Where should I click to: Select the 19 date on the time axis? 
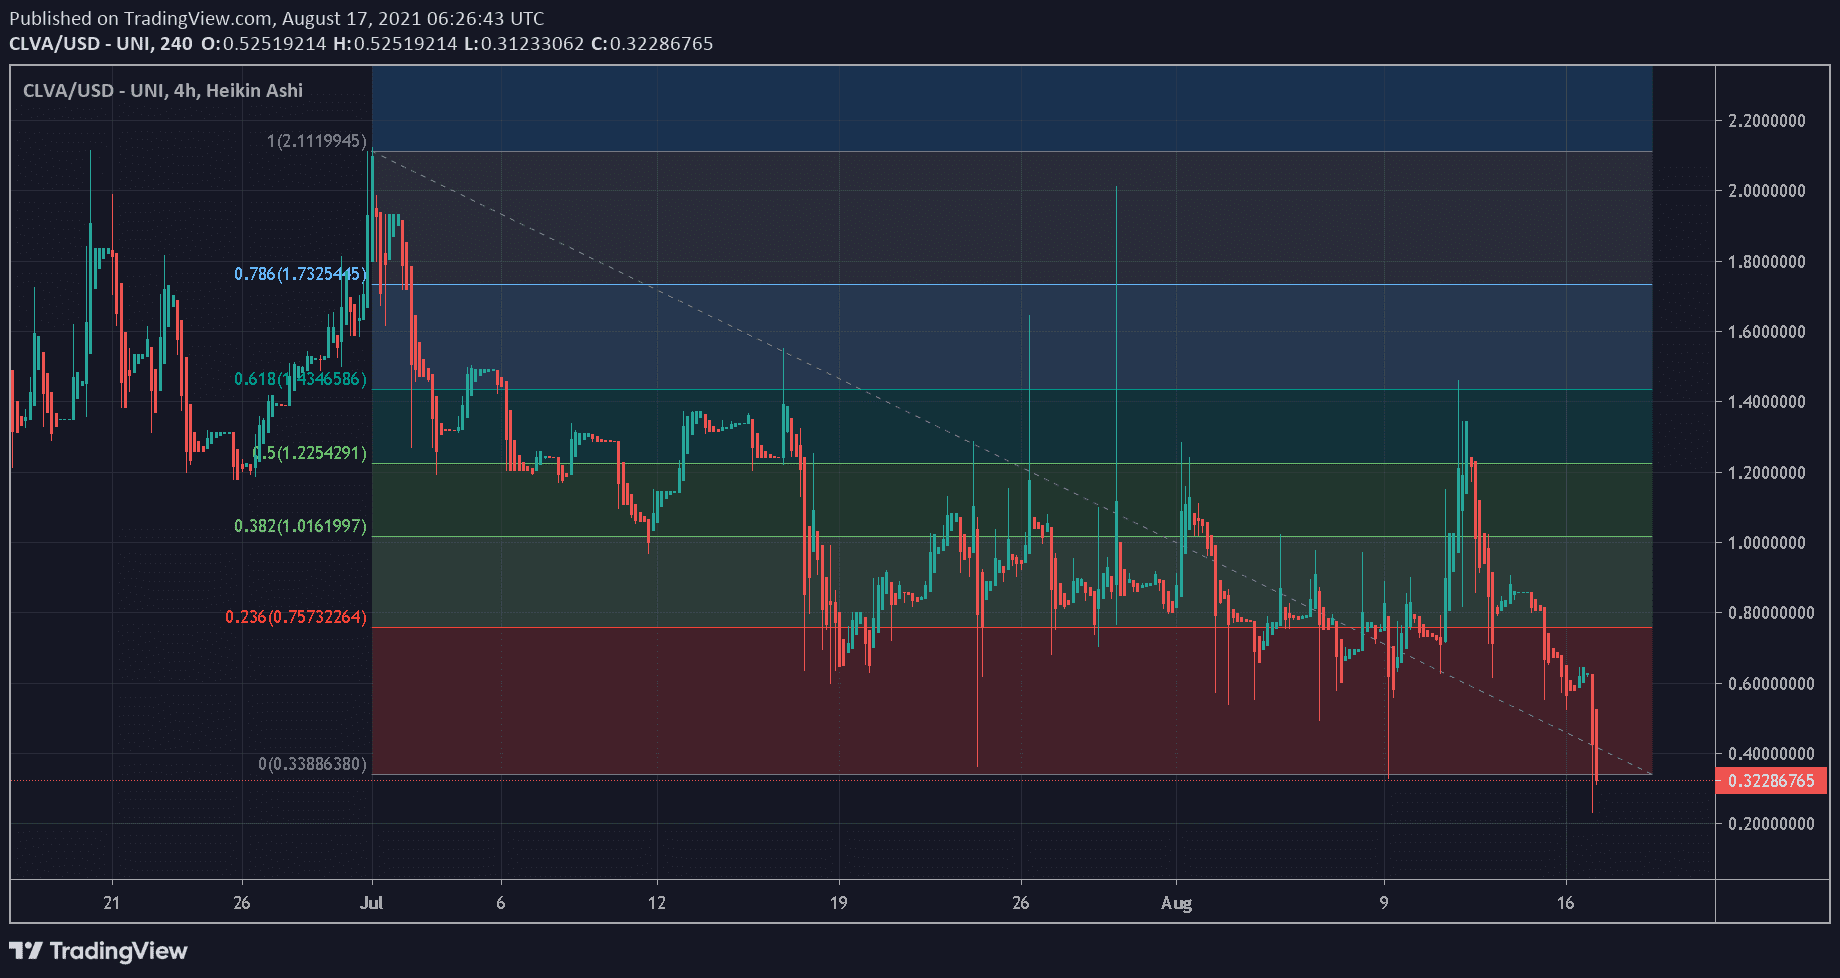[838, 903]
